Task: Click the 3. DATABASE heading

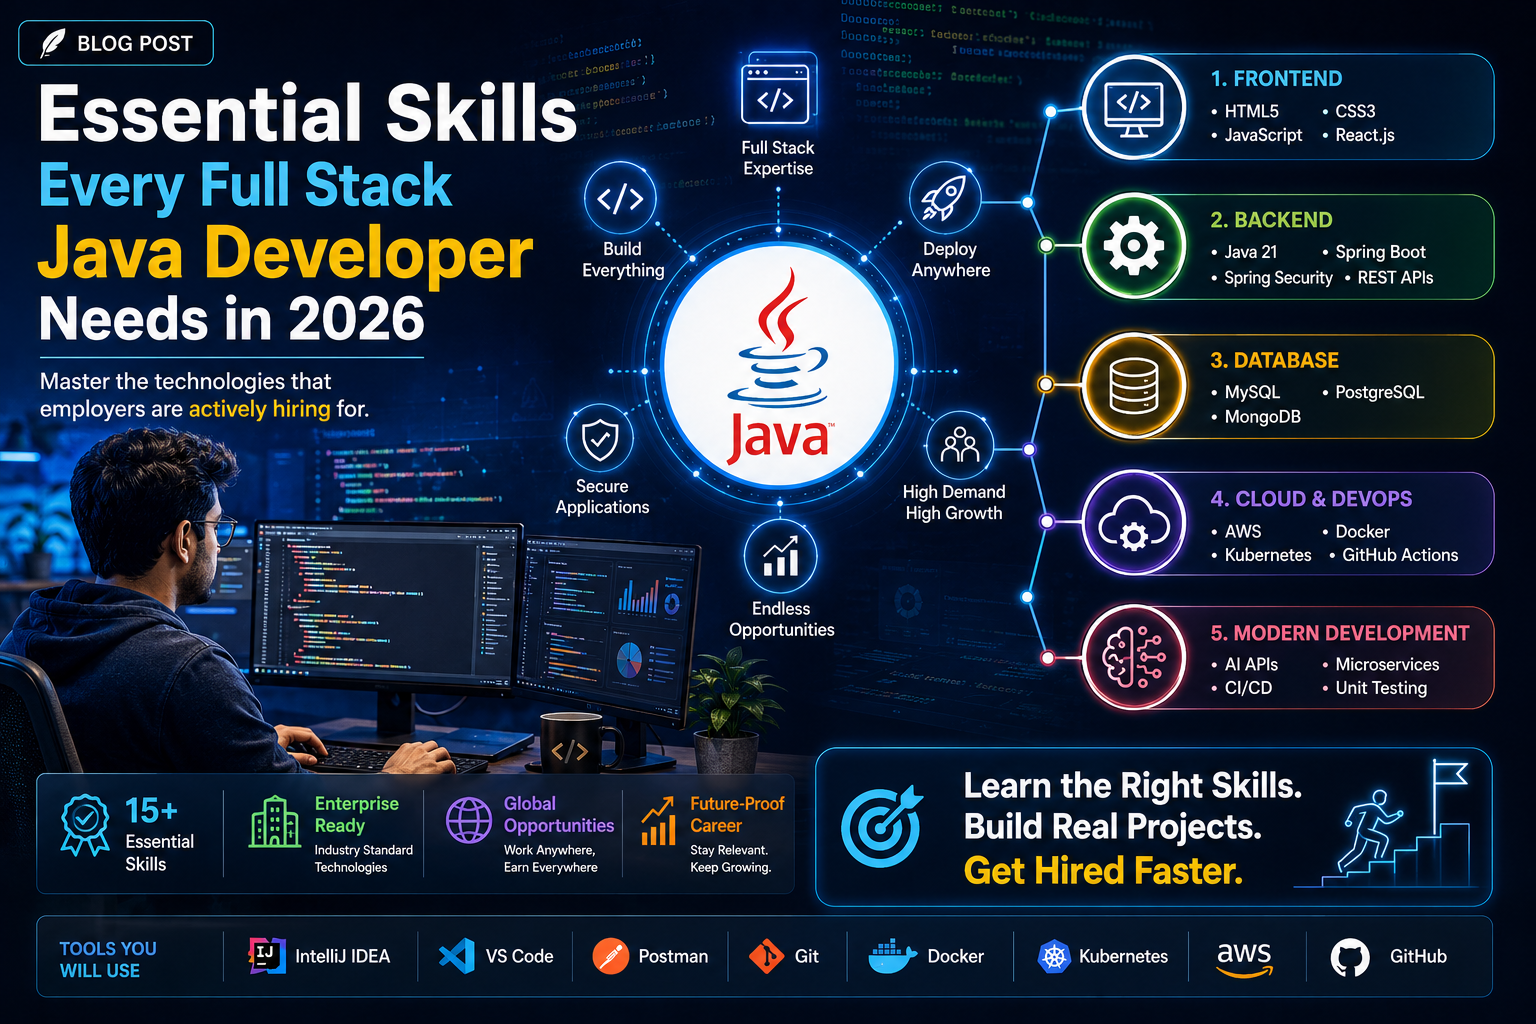Action: click(x=1274, y=360)
